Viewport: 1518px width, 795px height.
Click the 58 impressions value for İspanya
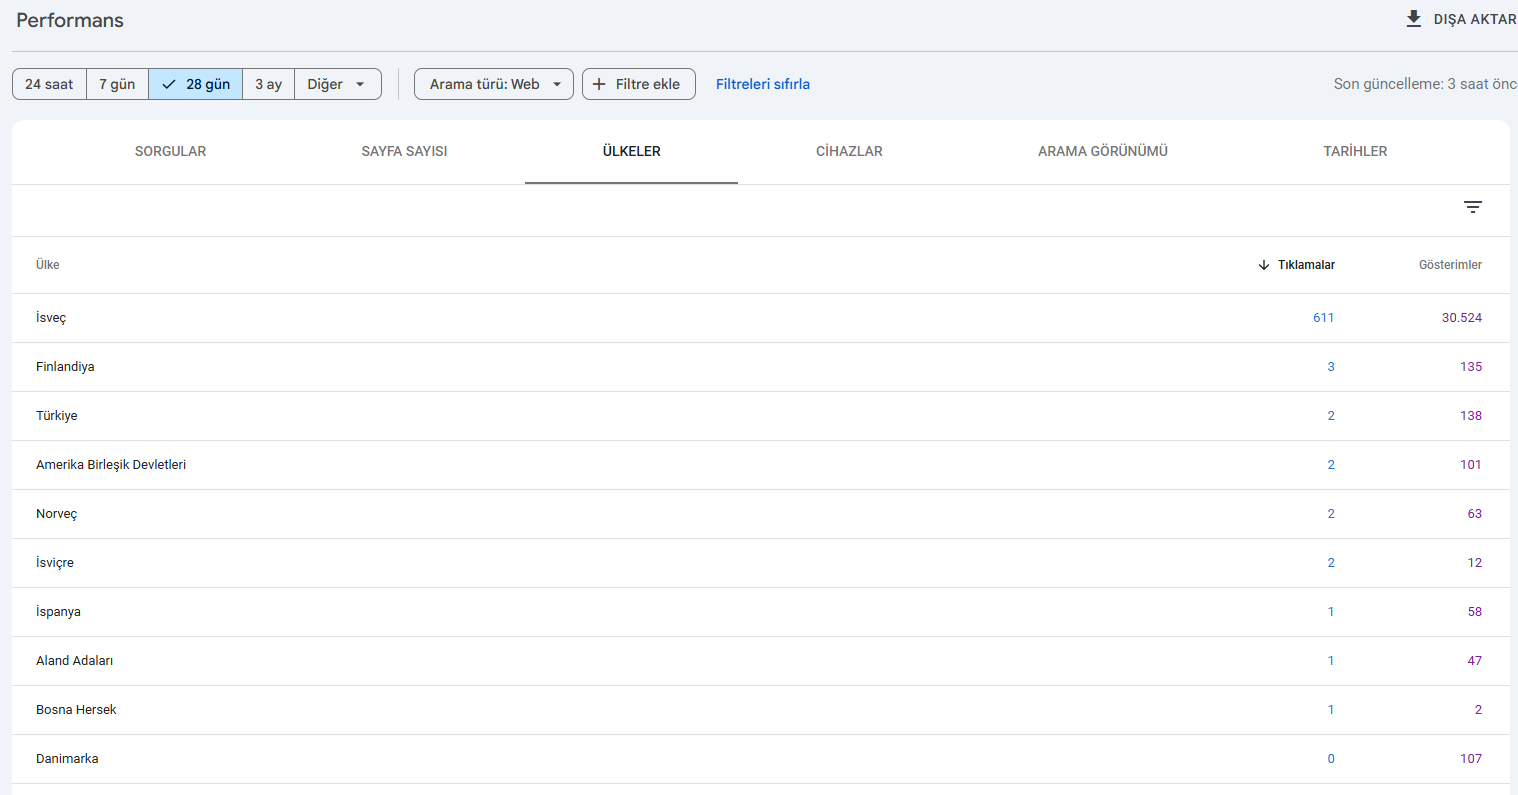(1475, 612)
